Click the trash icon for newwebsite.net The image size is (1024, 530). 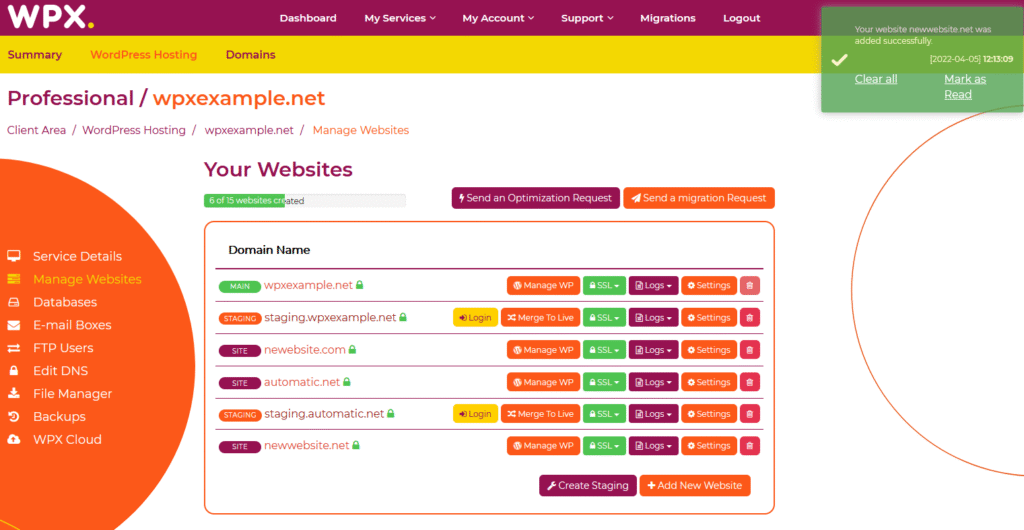click(749, 446)
